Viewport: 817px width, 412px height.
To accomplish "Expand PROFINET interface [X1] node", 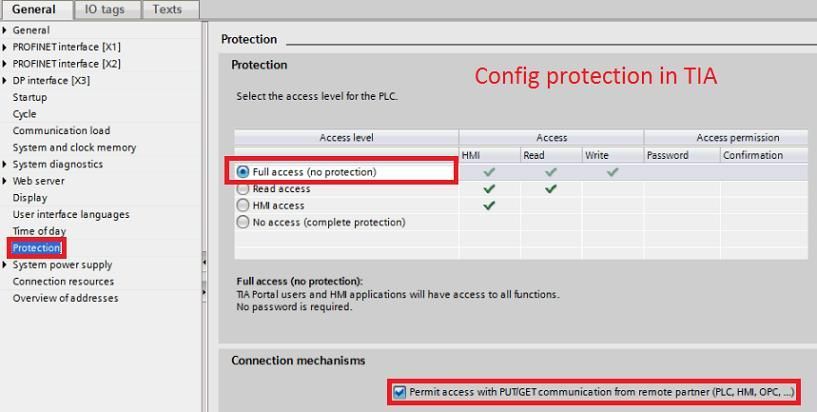I will click(6, 47).
